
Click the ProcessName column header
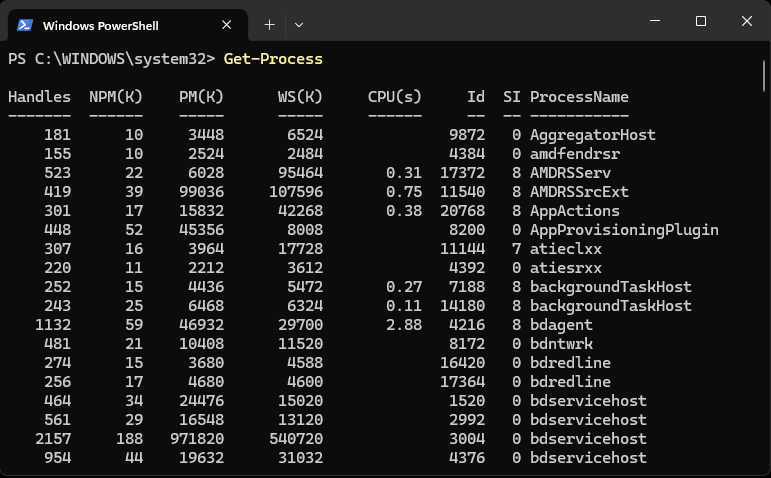[x=579, y=97]
